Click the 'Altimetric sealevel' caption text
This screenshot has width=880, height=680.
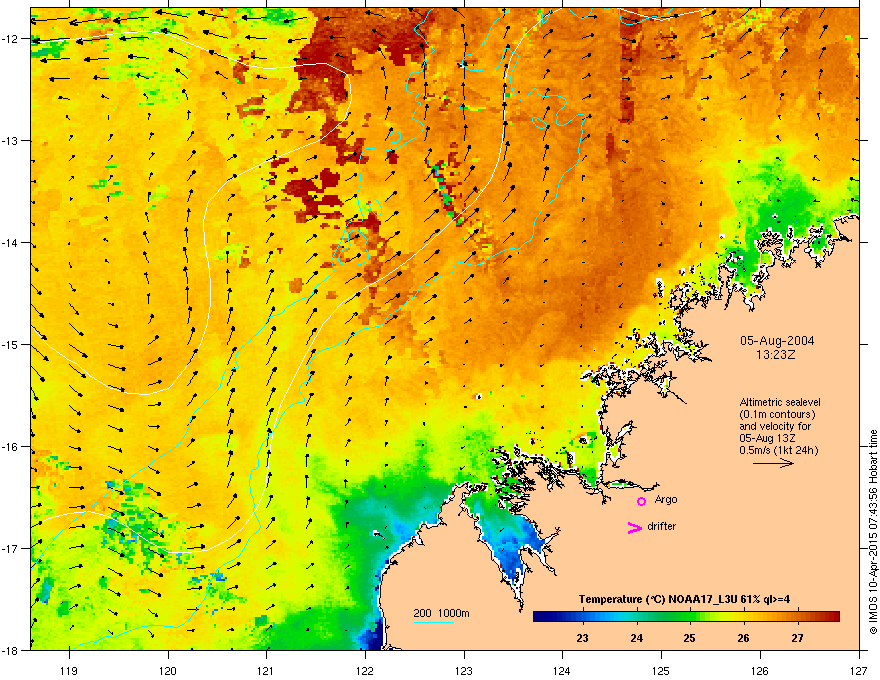coord(780,402)
